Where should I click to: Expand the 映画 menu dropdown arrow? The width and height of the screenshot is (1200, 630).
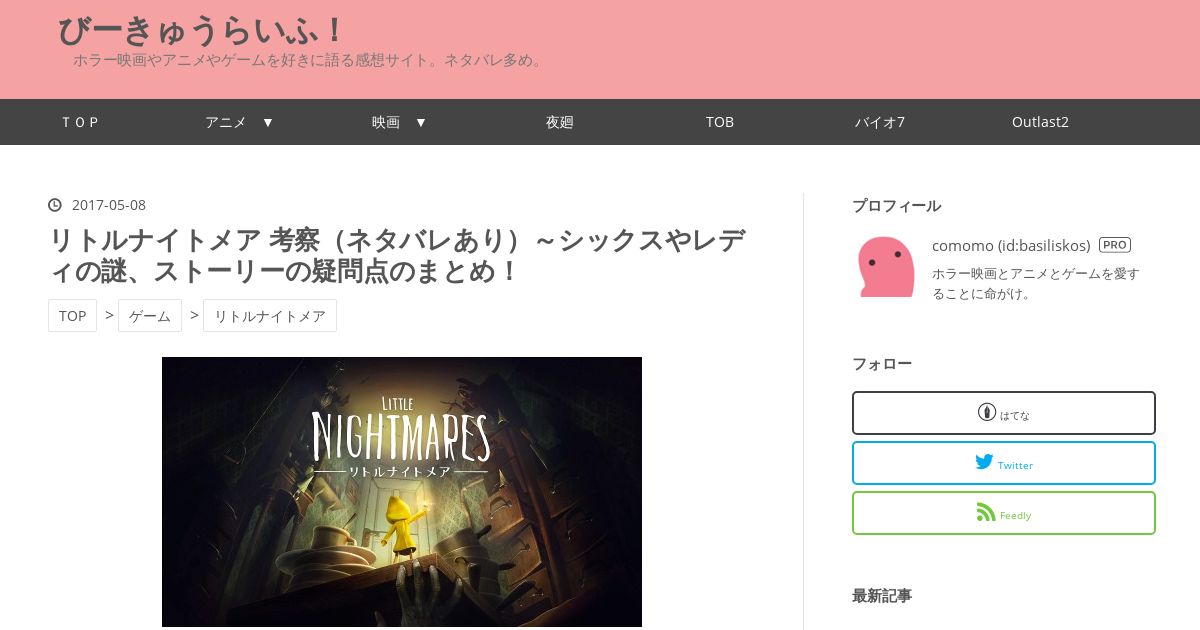point(421,122)
